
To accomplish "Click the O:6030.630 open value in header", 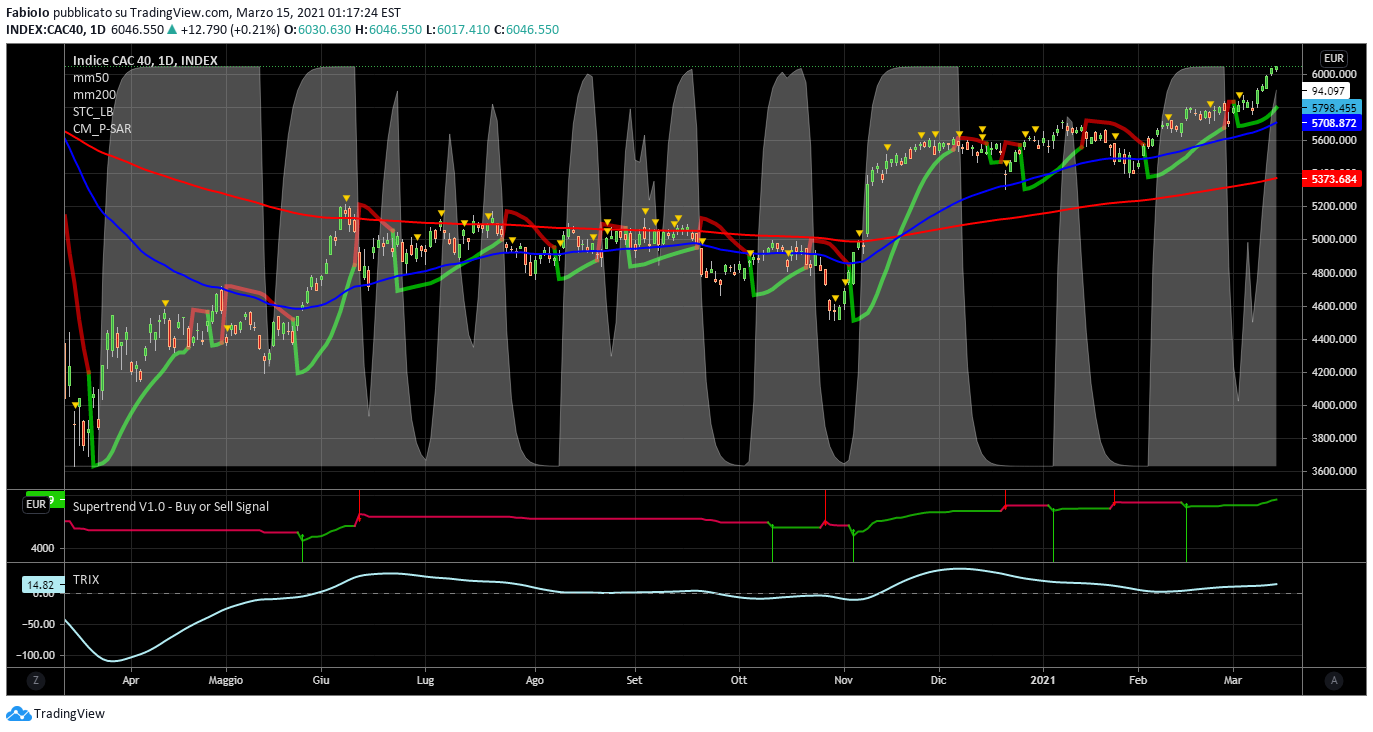I will (318, 30).
